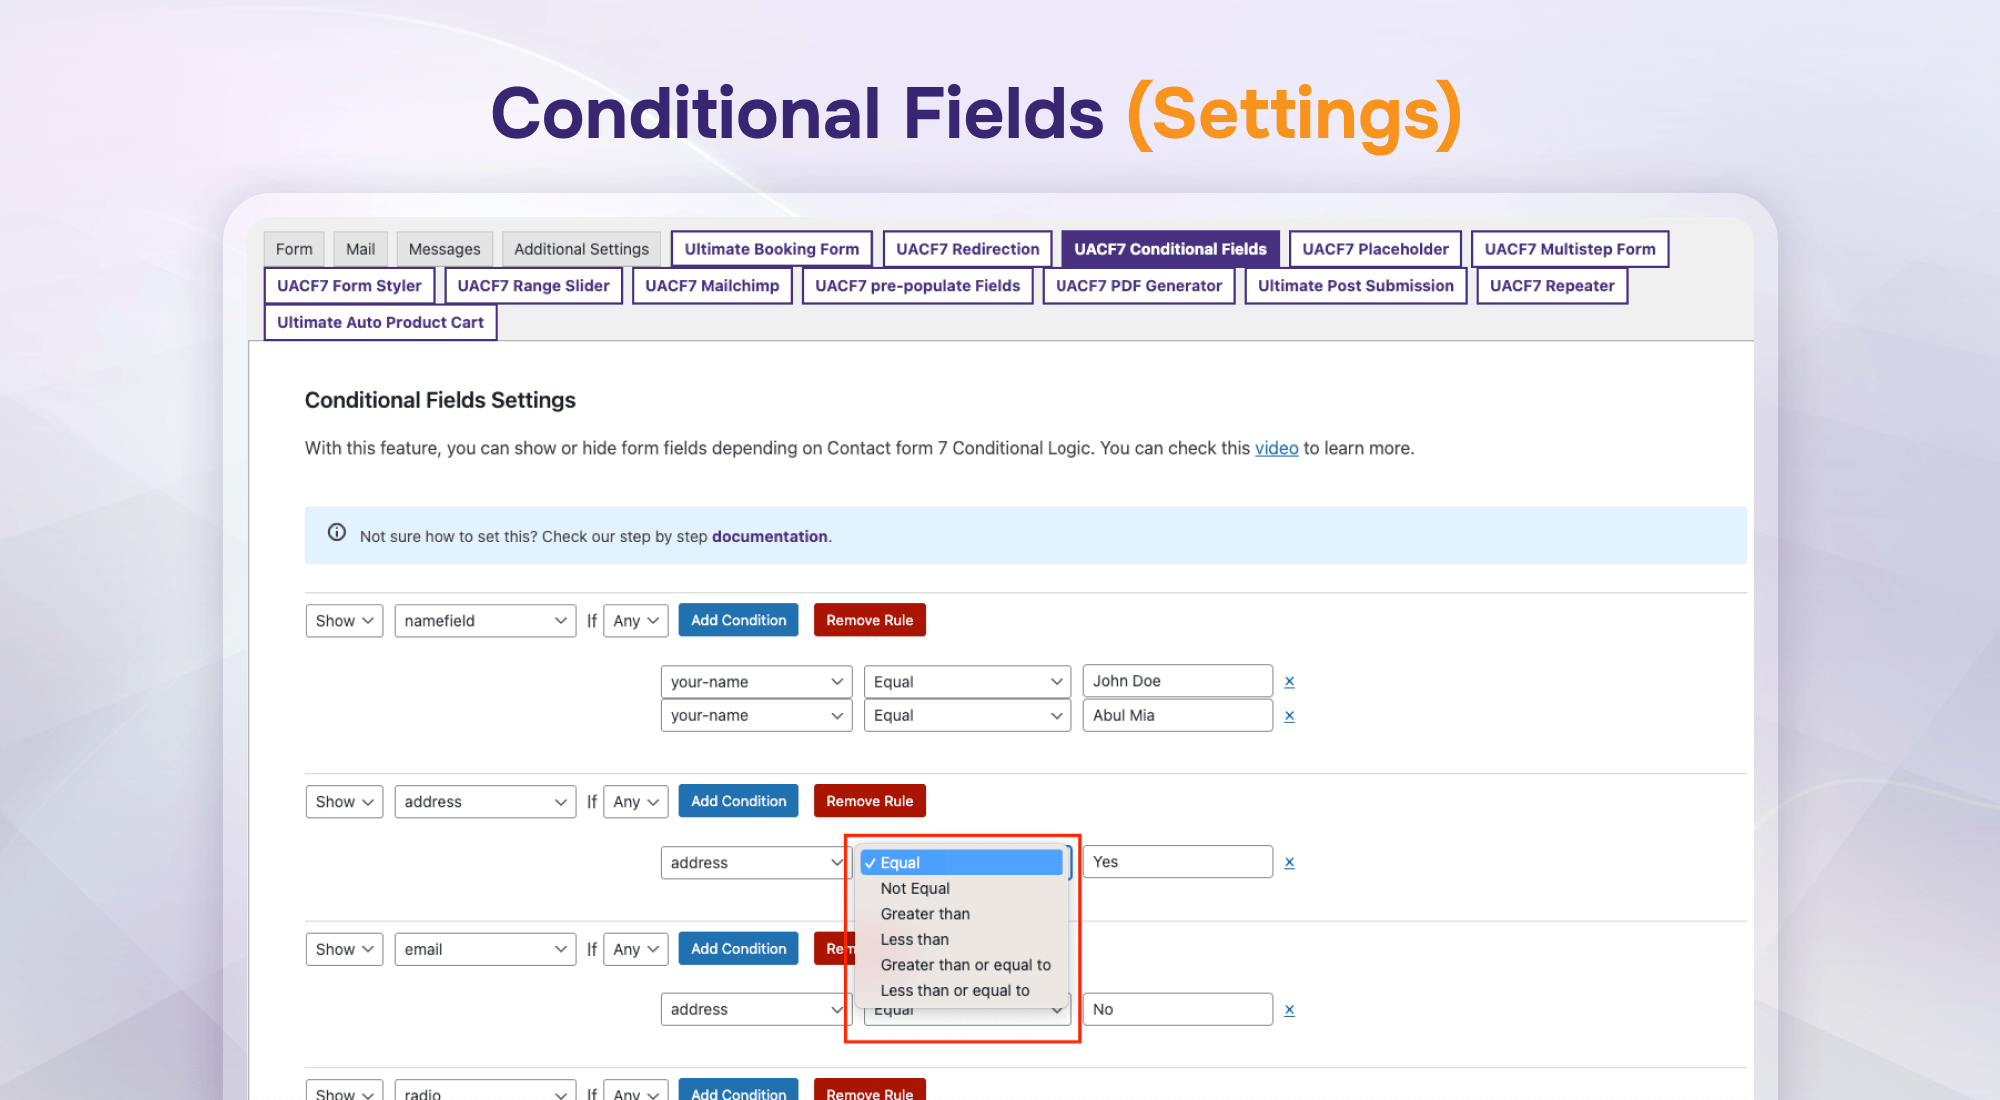Delete the No condition using its x
The height and width of the screenshot is (1100, 2000).
pyautogui.click(x=1289, y=1010)
